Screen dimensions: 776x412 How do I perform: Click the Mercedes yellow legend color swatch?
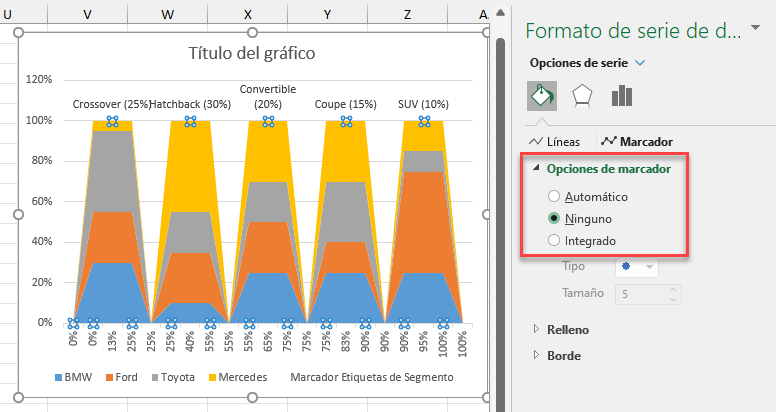(x=212, y=378)
